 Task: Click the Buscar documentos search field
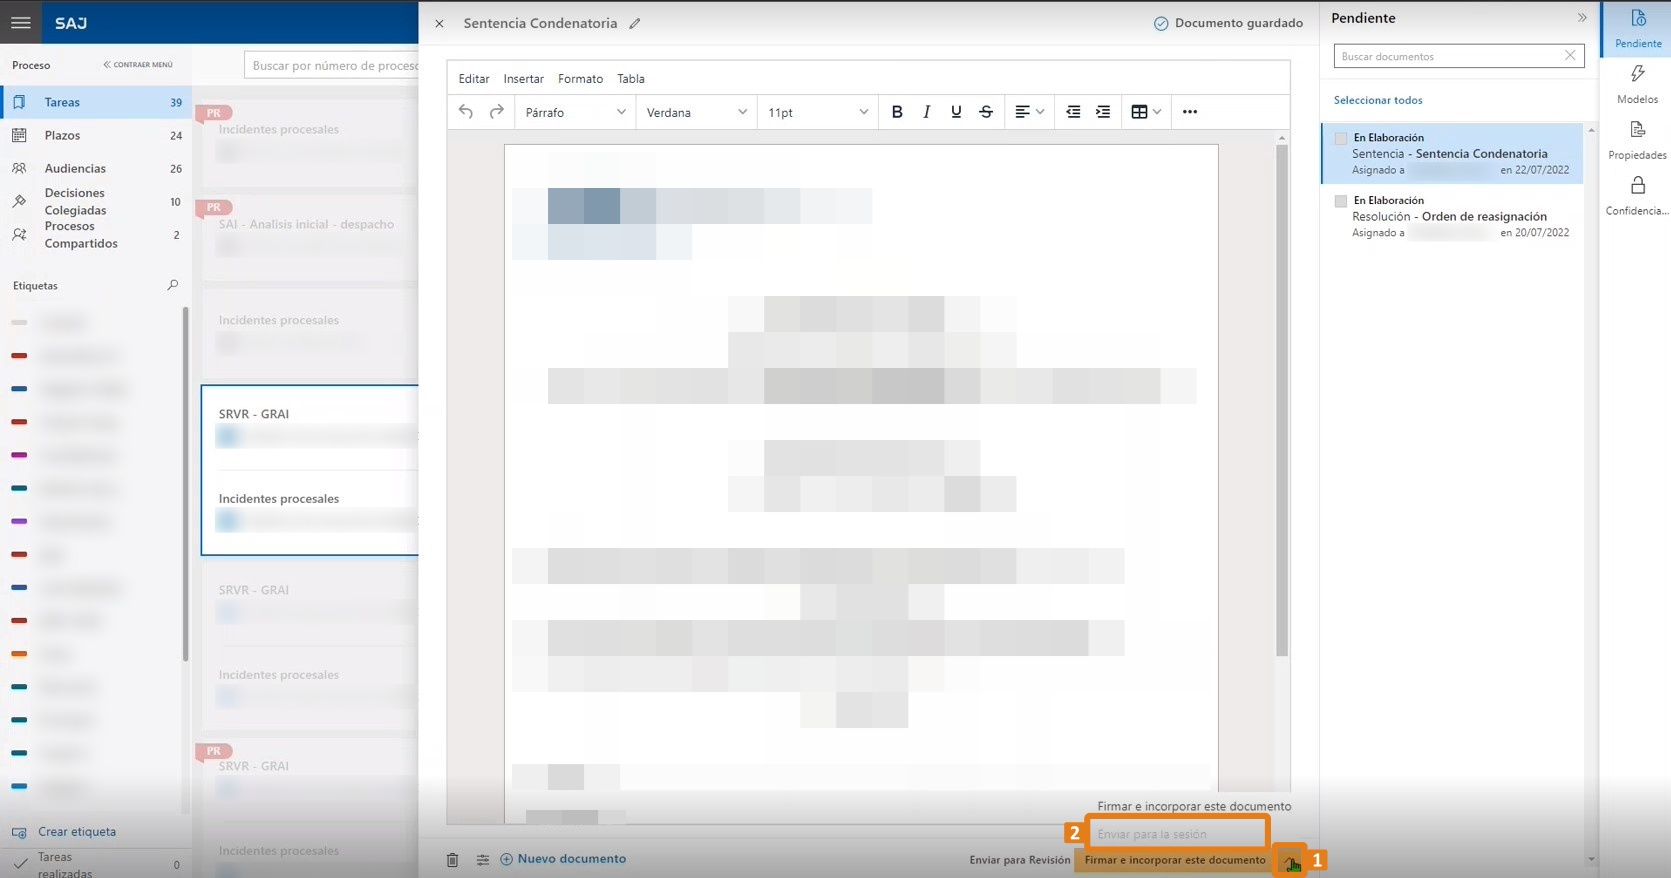click(1450, 56)
